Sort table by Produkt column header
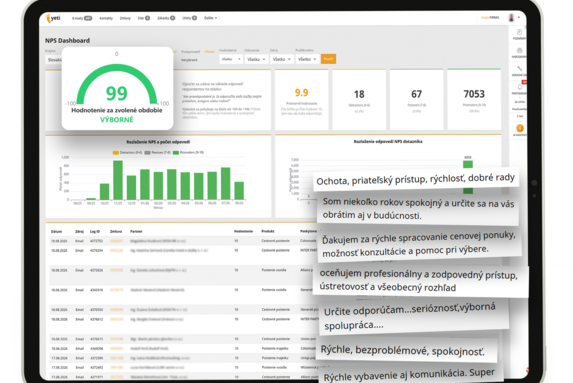The width and height of the screenshot is (573, 383). coord(268,231)
